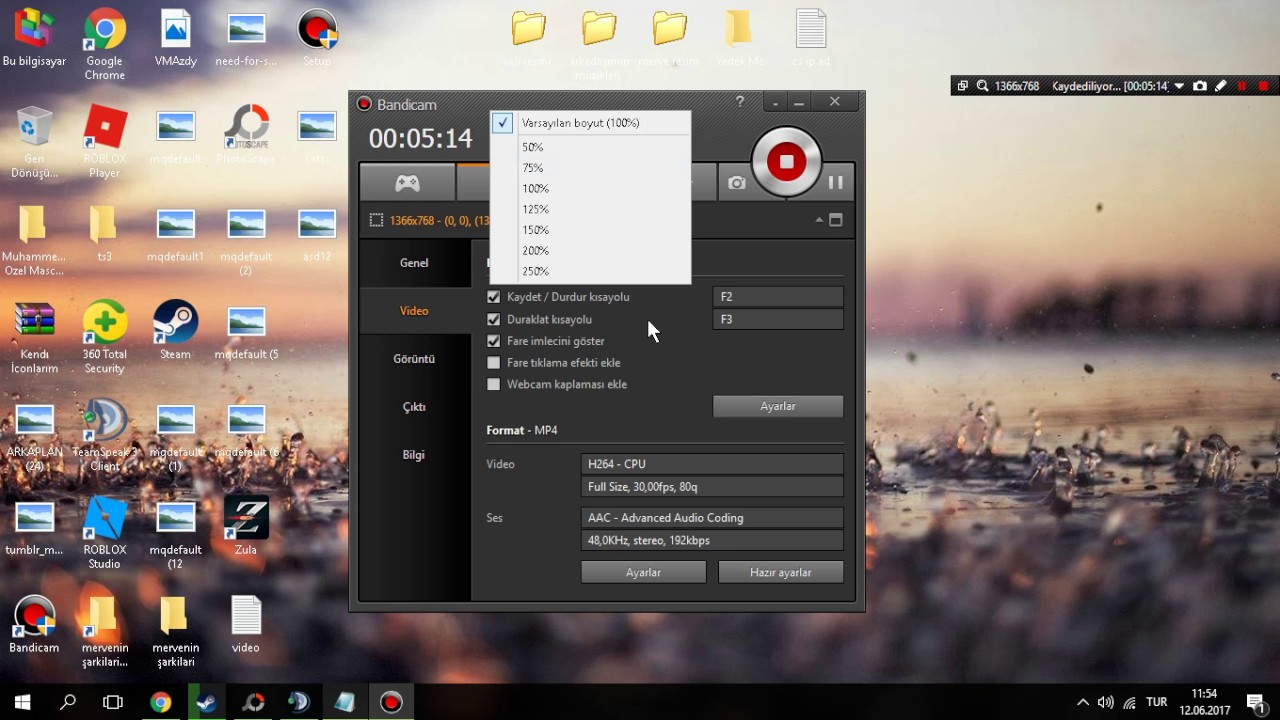
Task: Pause the recording with the pause icon
Action: coord(836,181)
